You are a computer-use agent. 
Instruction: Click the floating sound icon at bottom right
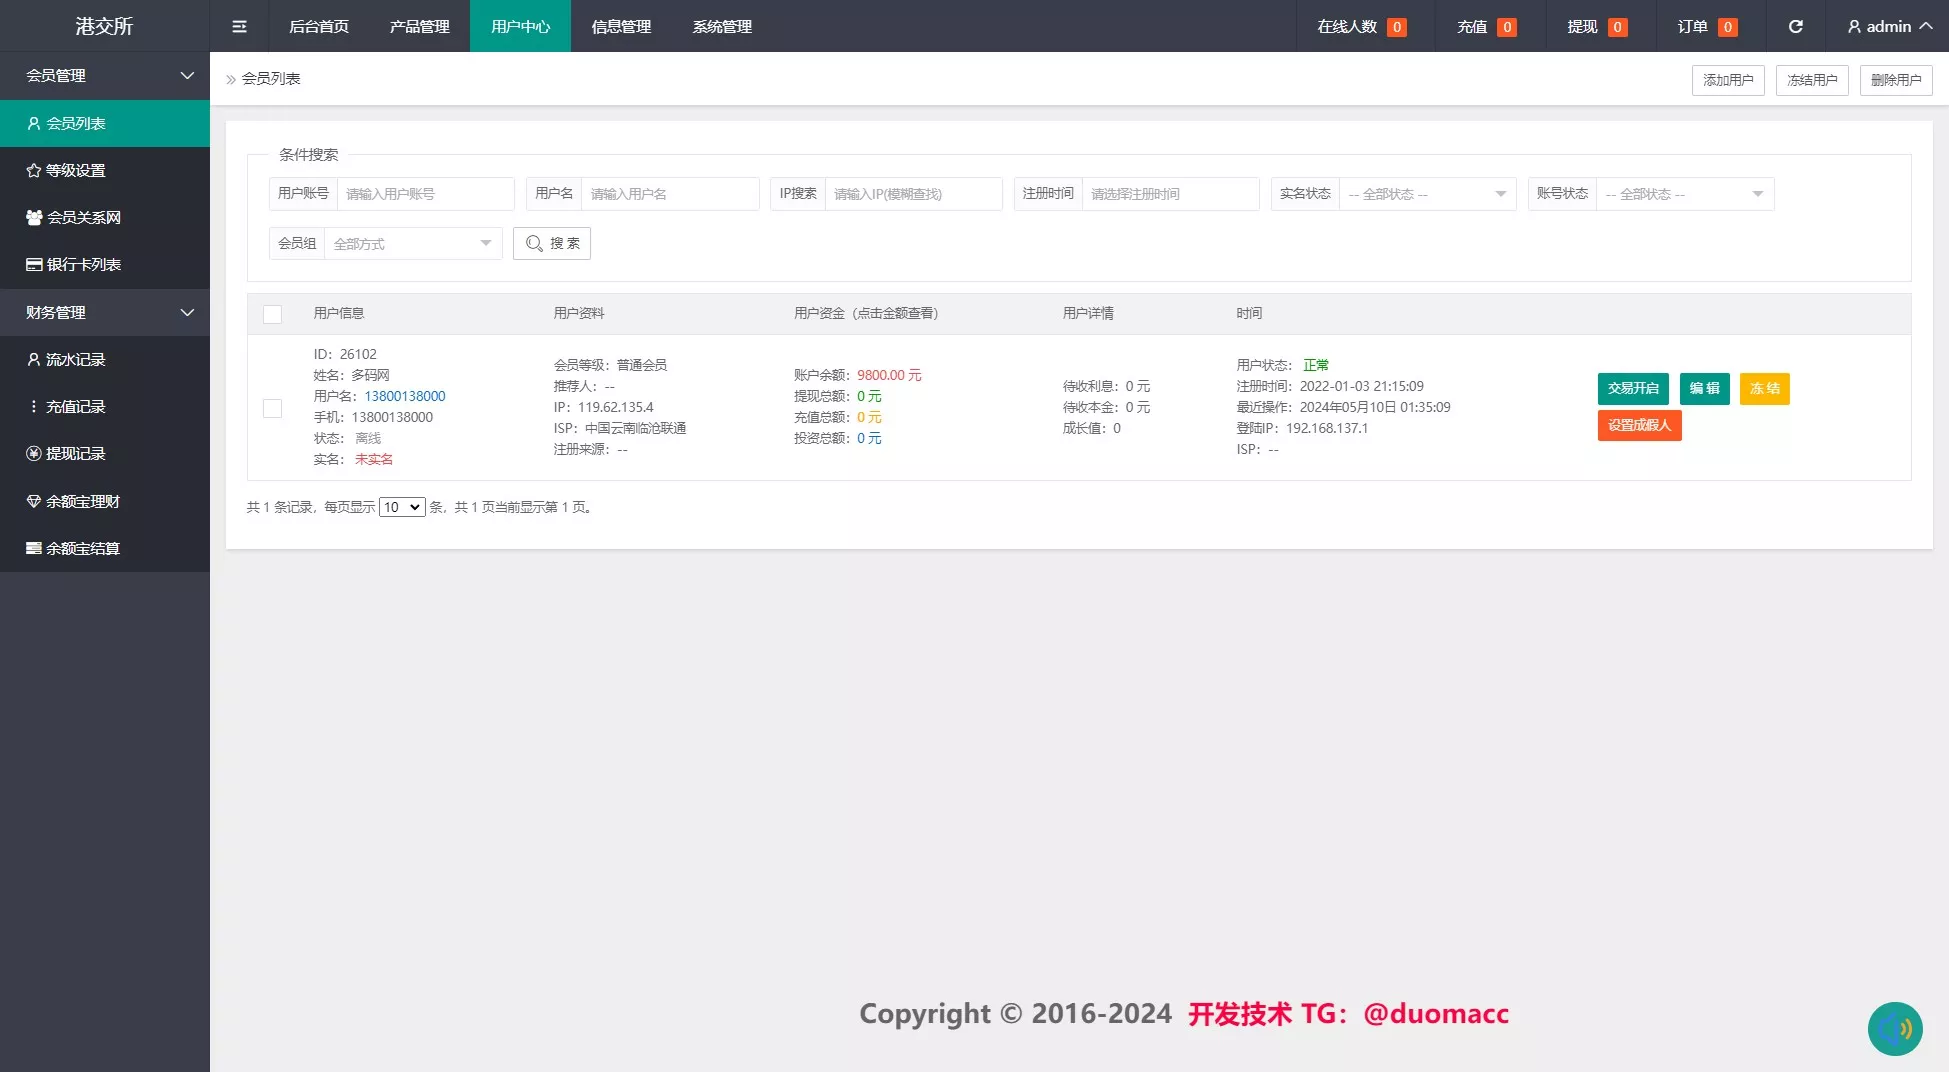pyautogui.click(x=1894, y=1028)
